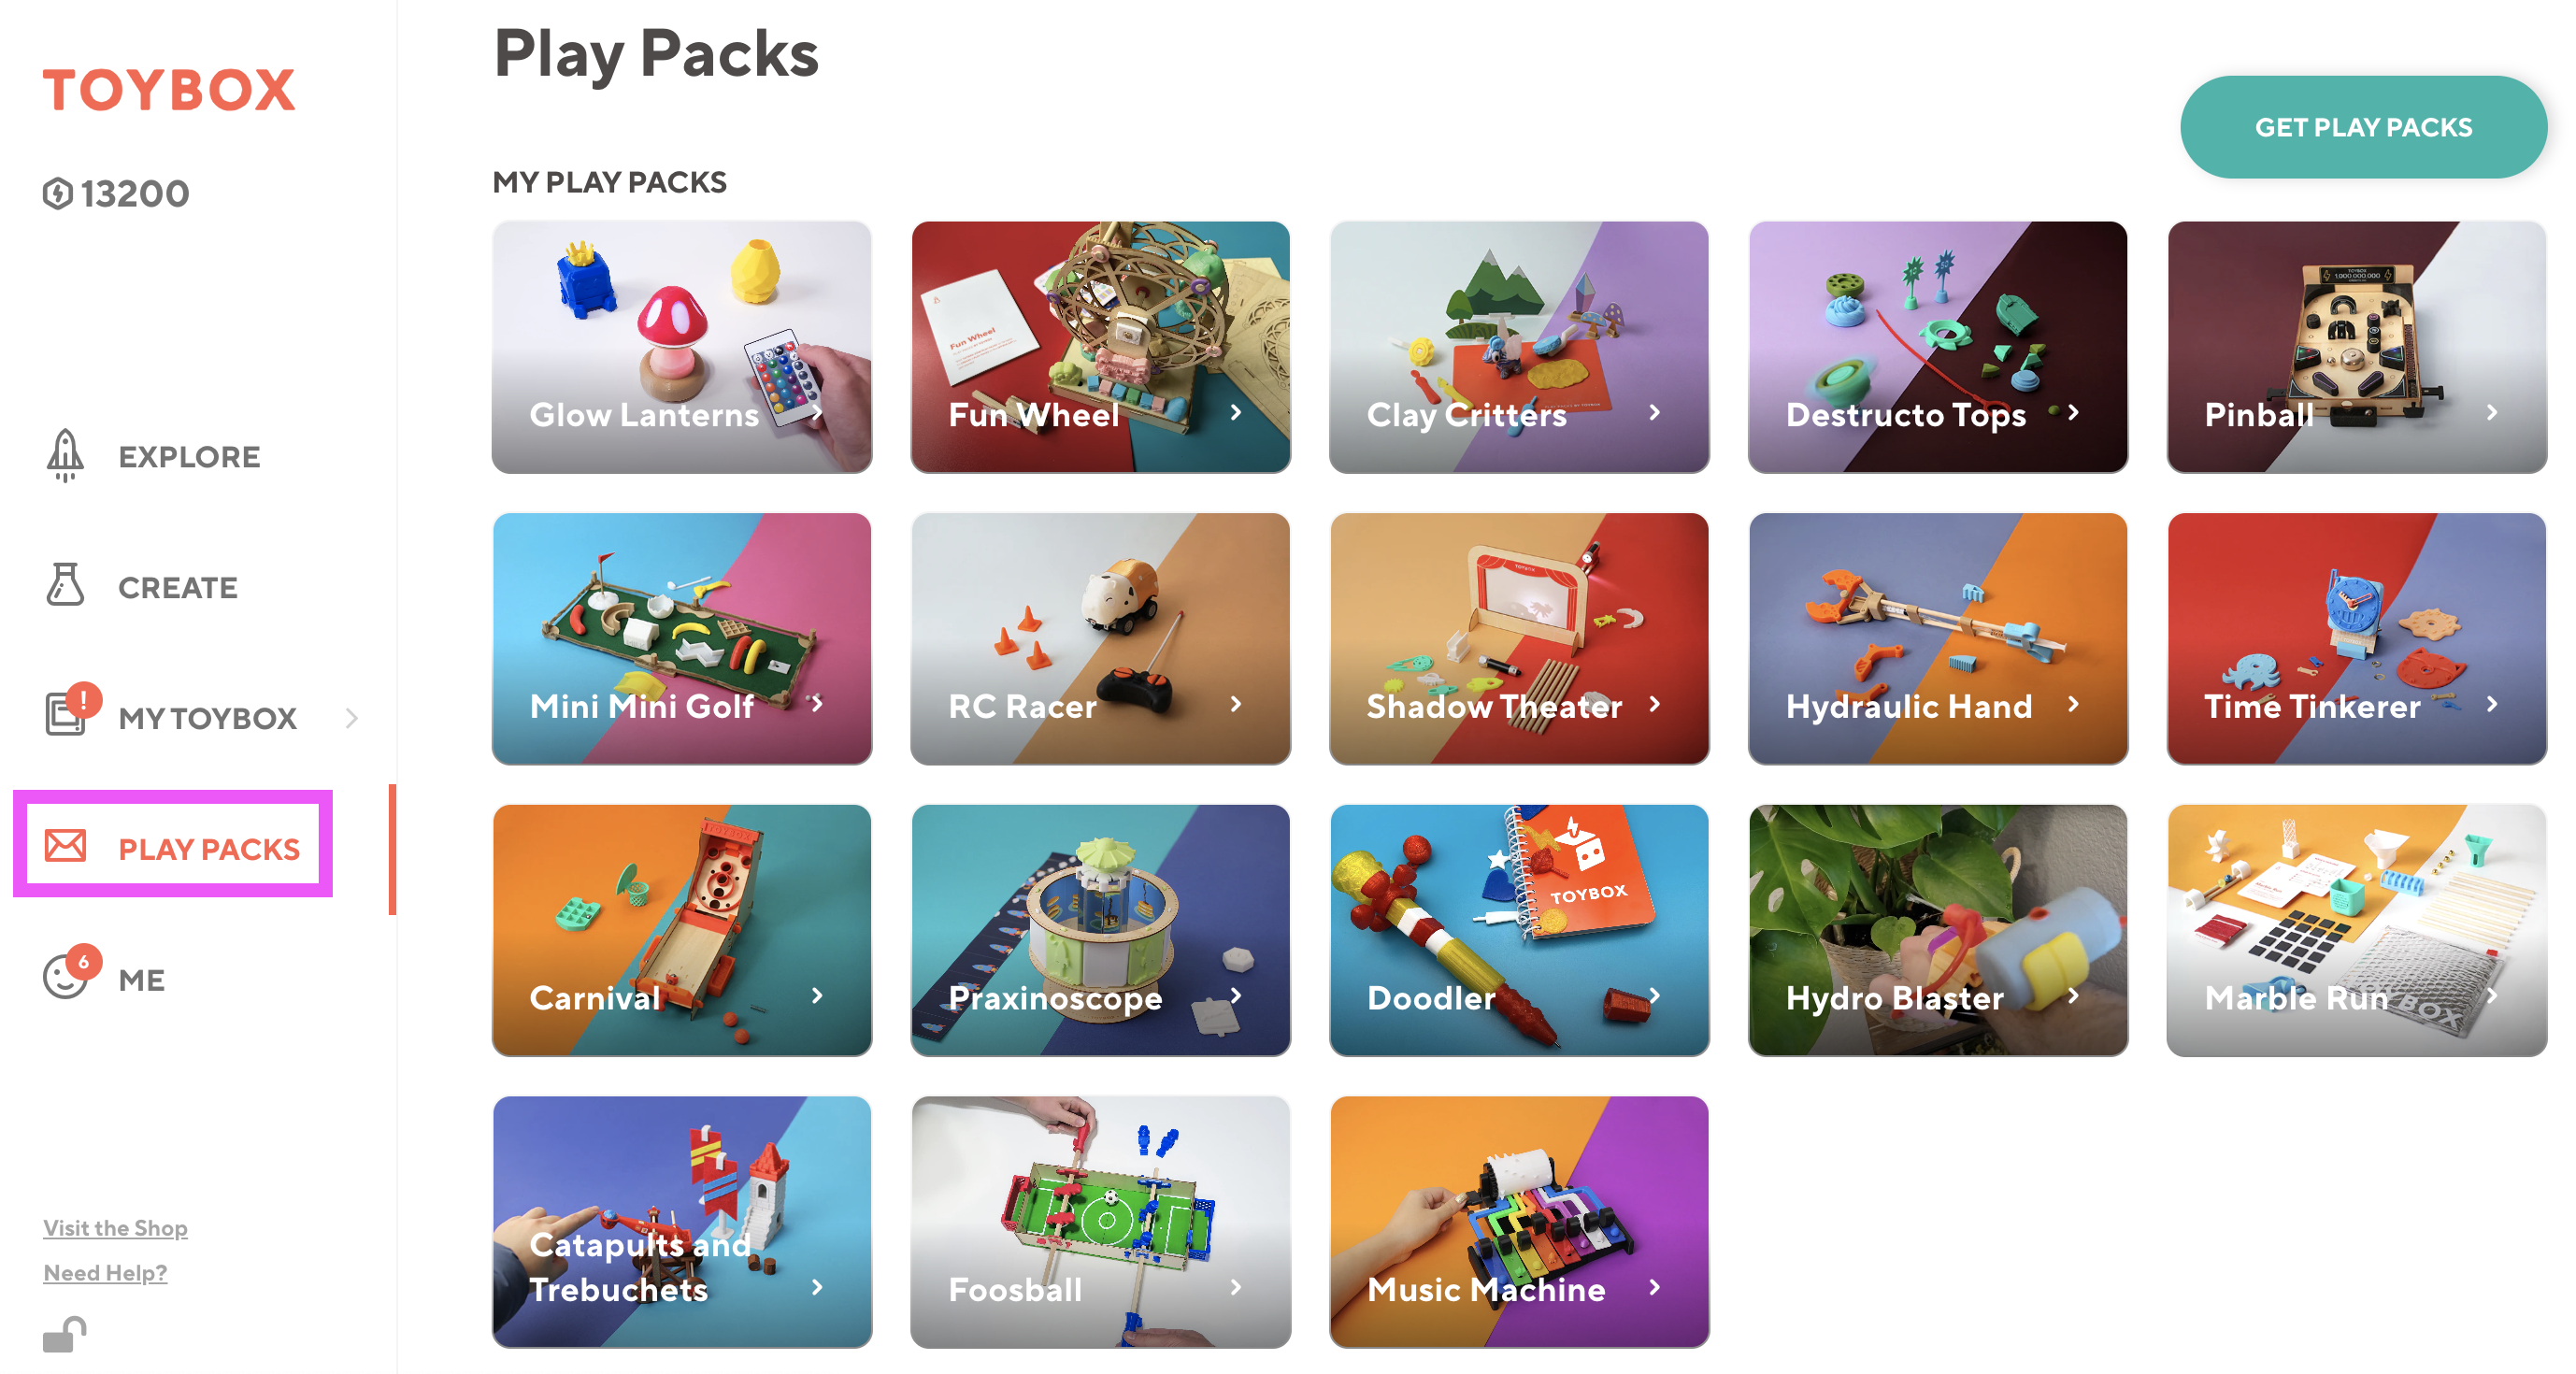The height and width of the screenshot is (1374, 2576).
Task: Open the Foosball play pack thumbnail
Action: (1100, 1222)
